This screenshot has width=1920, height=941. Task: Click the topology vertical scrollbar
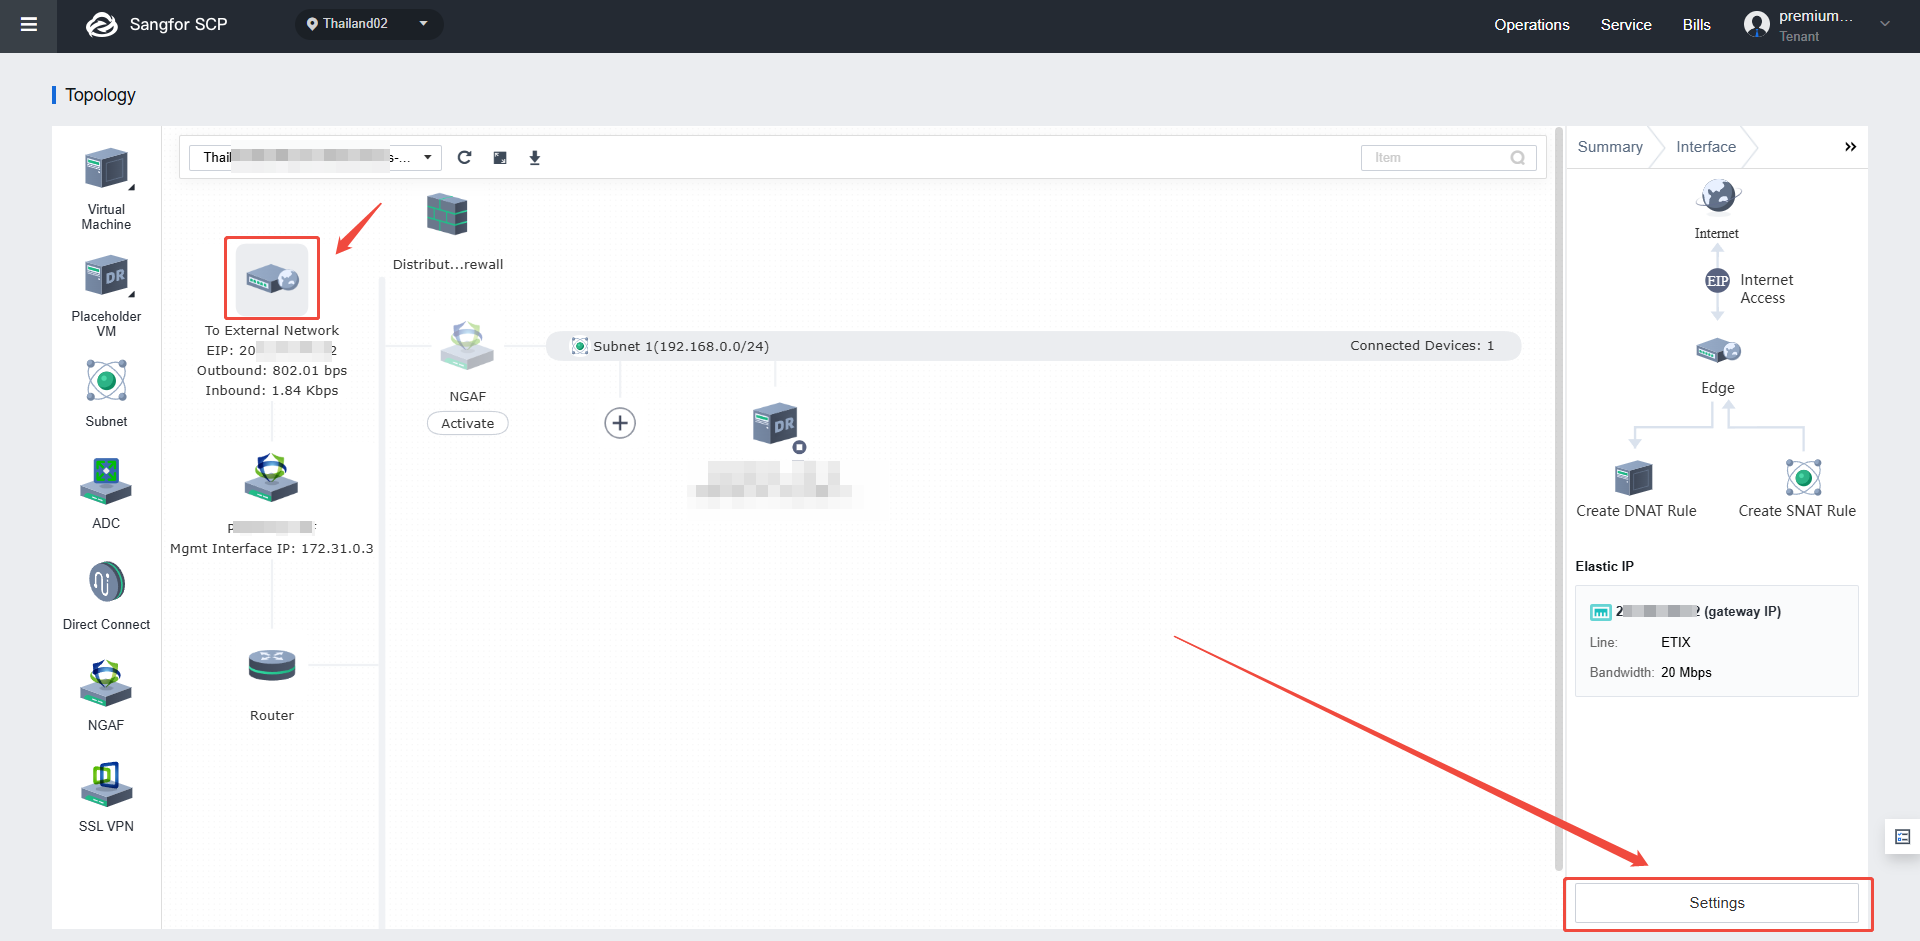tap(1559, 500)
